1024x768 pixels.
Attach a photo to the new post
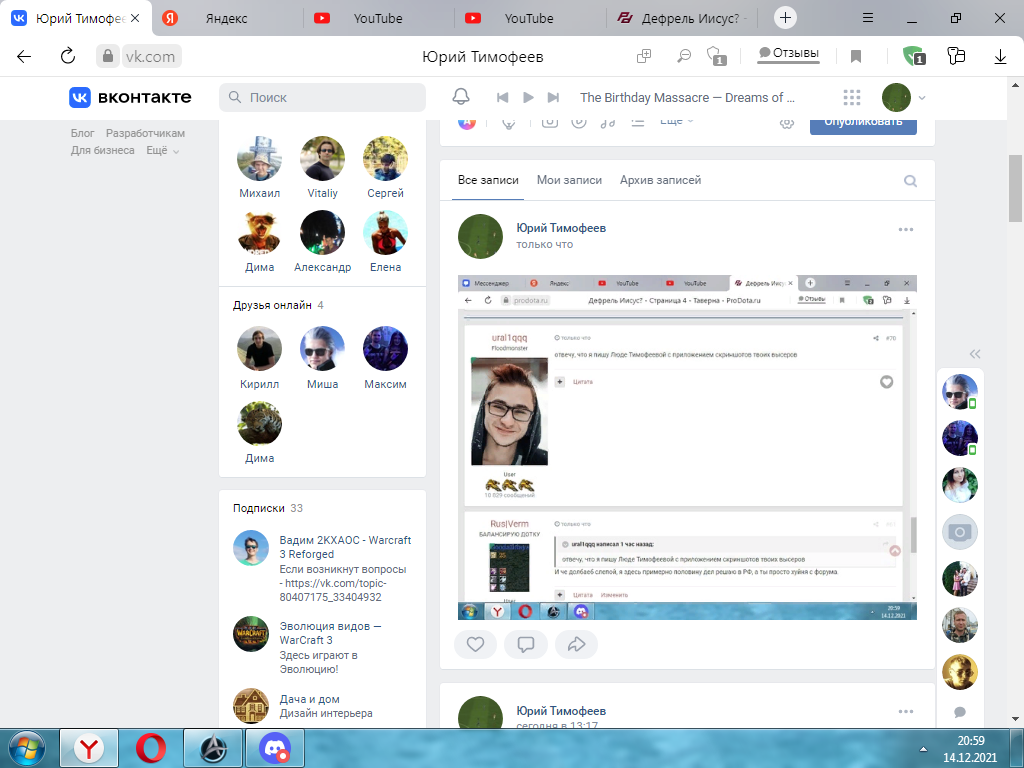[548, 121]
